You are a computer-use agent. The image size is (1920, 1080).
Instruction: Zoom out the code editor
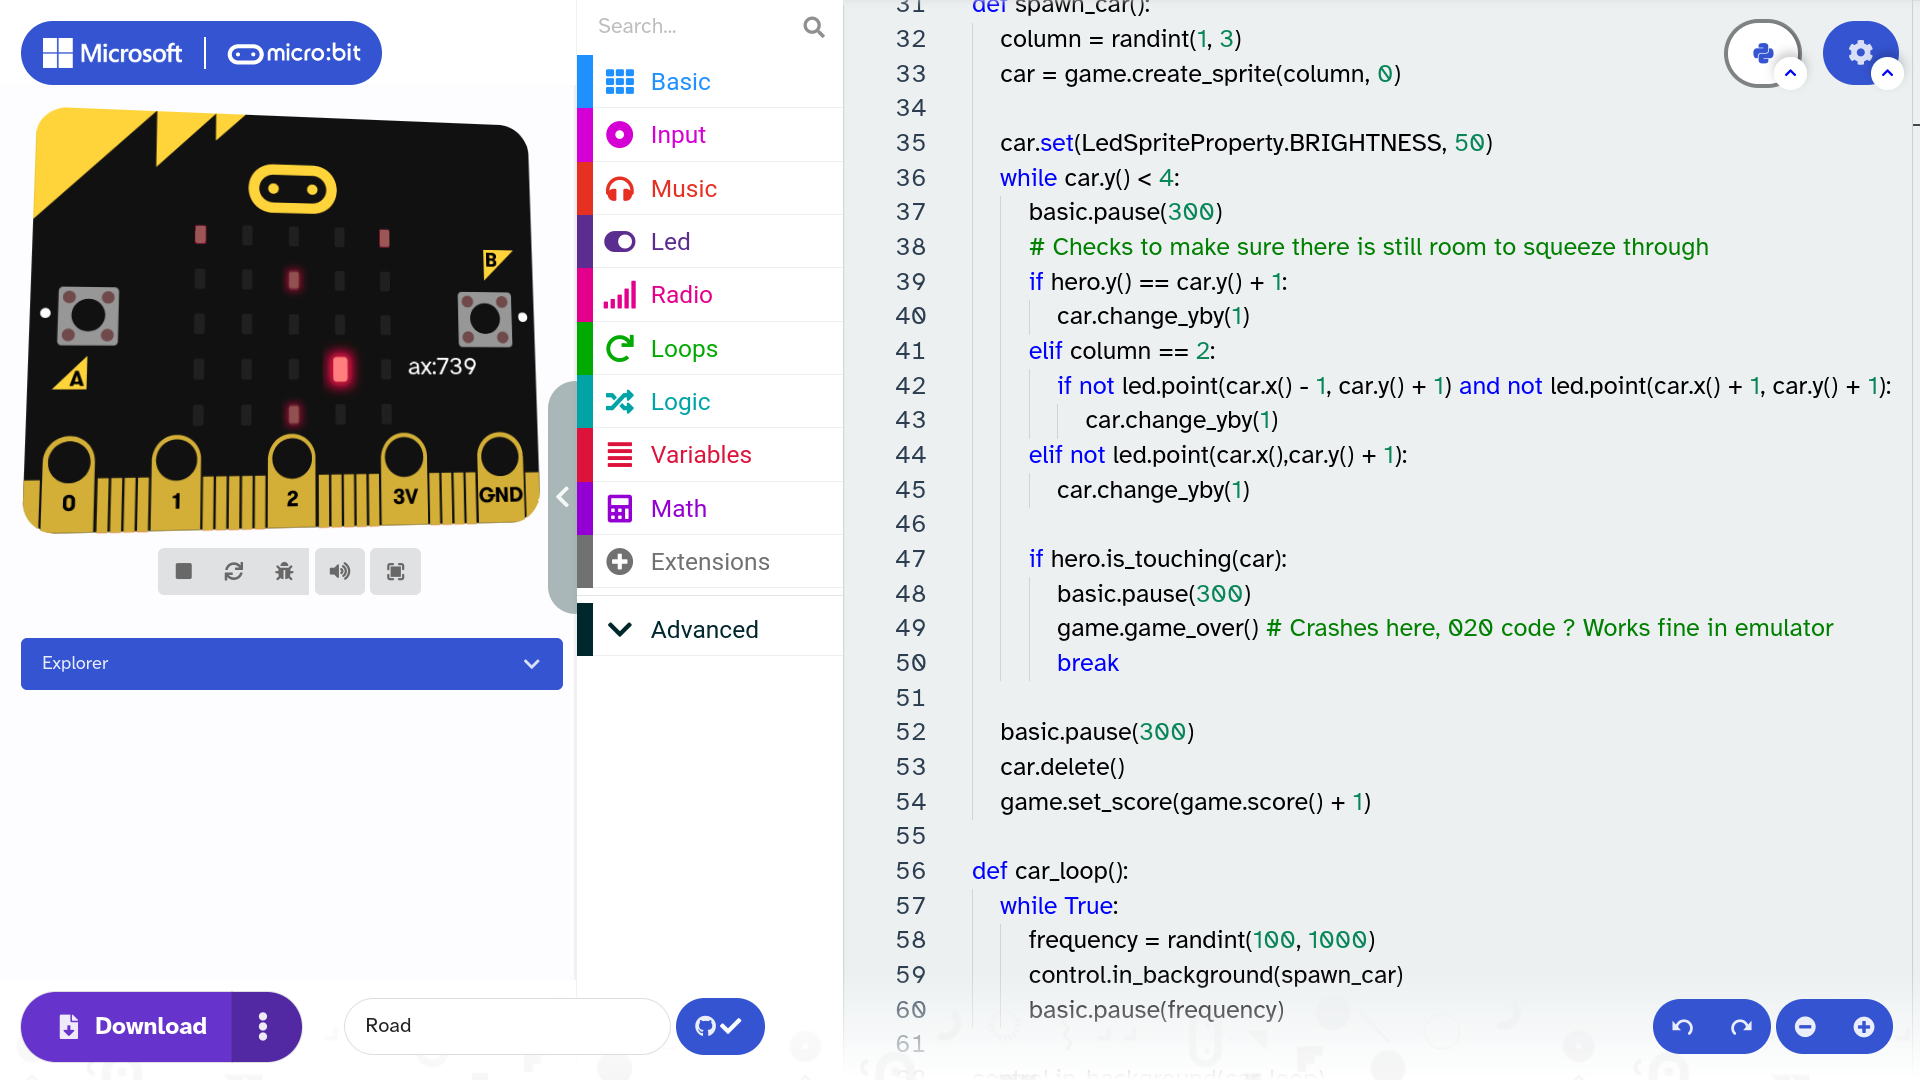[x=1805, y=1027]
